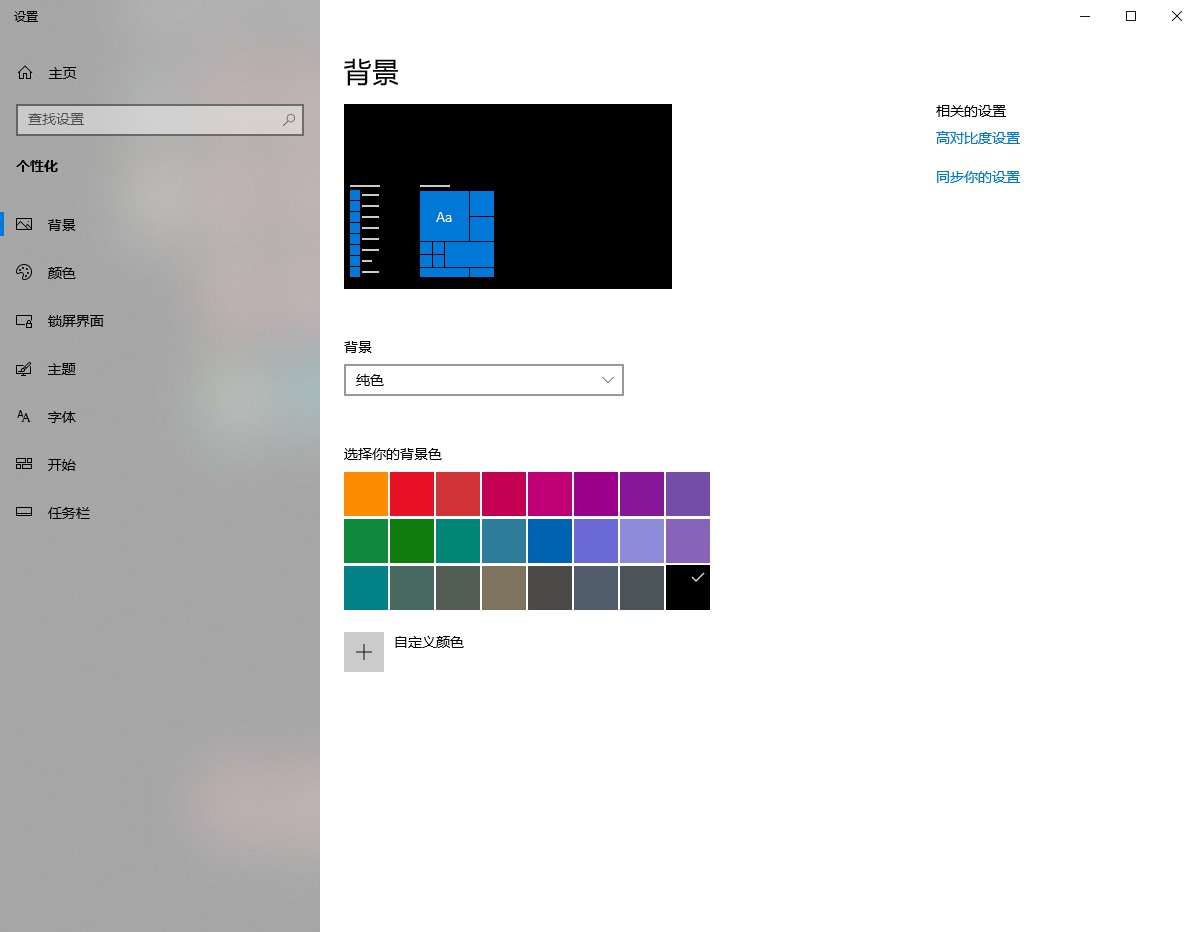Pick the dark slate gray swatch beside black
1200x932 pixels.
tap(642, 588)
